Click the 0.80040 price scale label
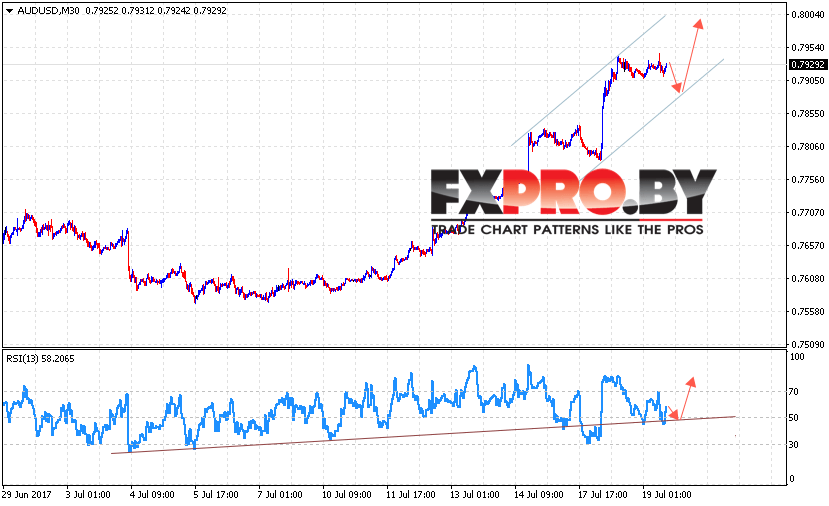The width and height of the screenshot is (829, 506). coord(808,15)
